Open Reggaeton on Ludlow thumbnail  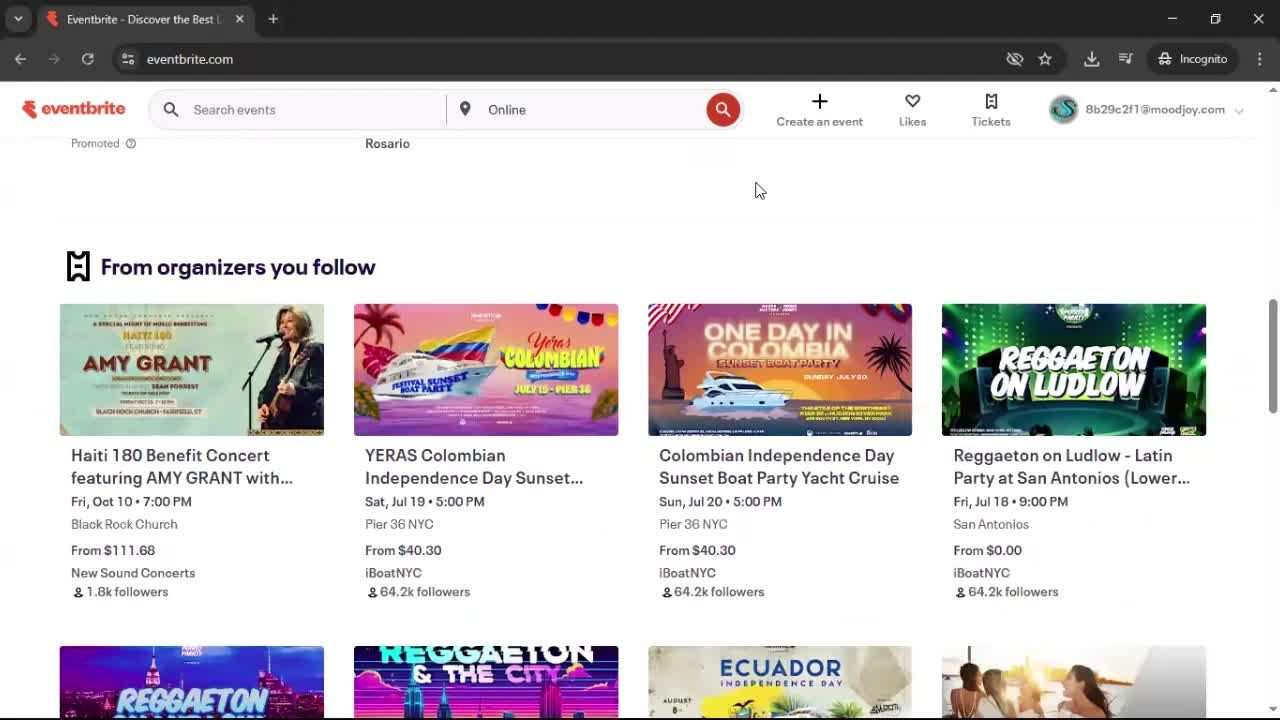point(1074,370)
